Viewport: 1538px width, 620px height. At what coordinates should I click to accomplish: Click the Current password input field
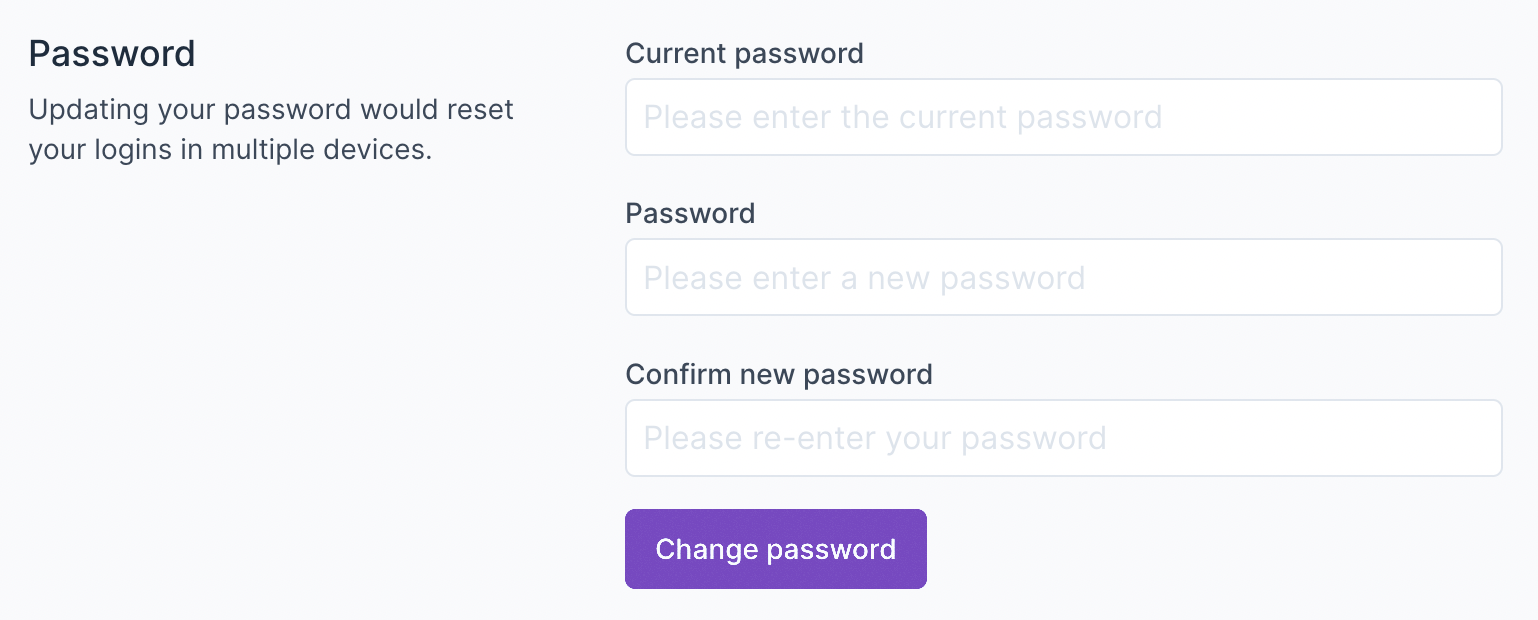pos(1063,117)
